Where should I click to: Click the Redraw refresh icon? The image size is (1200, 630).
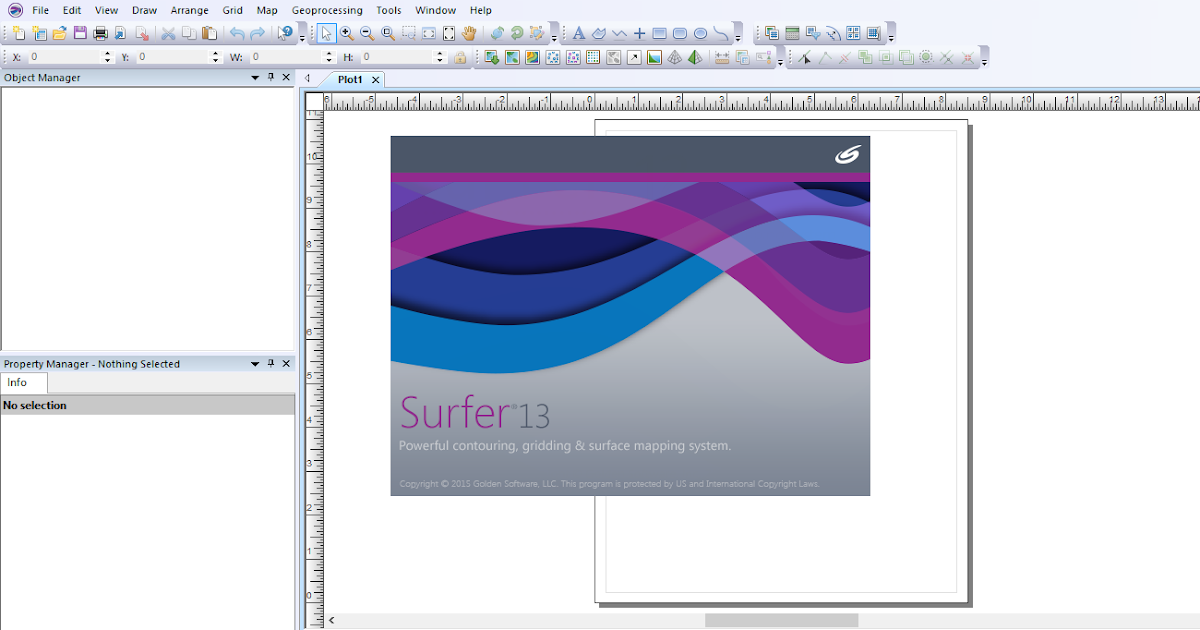(516, 33)
